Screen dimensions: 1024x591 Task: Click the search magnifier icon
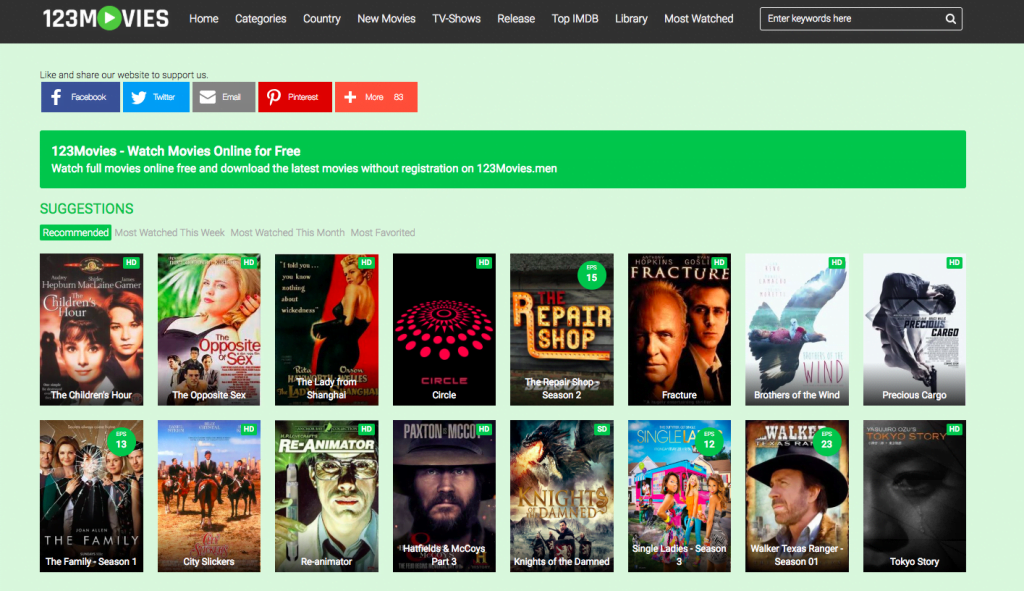[950, 19]
